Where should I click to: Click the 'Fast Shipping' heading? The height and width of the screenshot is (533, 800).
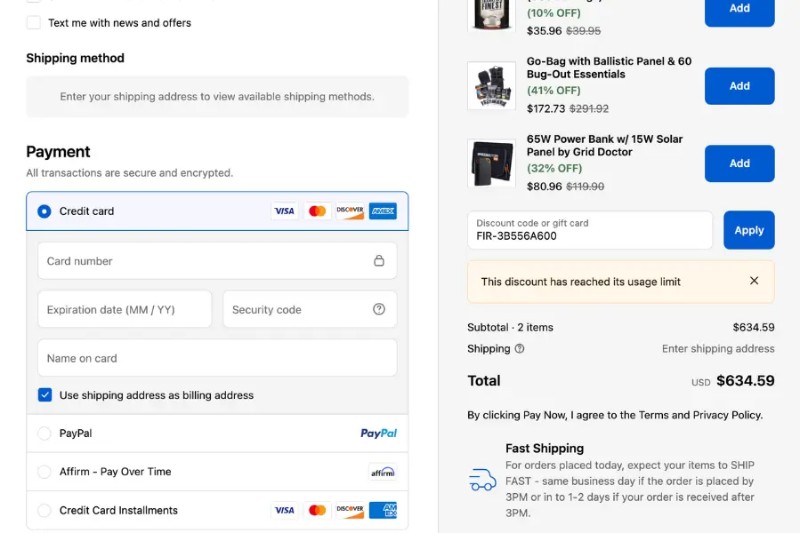(x=544, y=448)
